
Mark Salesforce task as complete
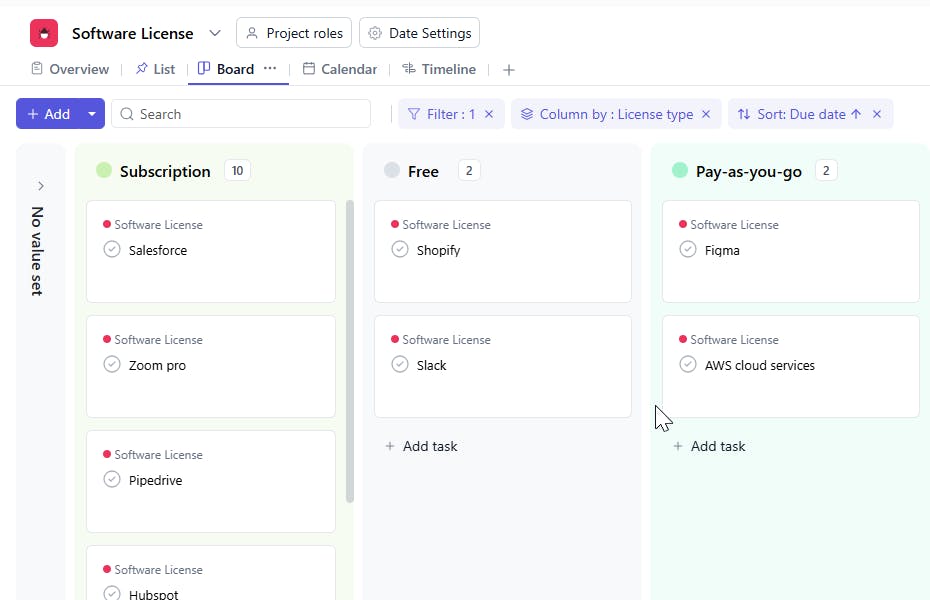112,249
